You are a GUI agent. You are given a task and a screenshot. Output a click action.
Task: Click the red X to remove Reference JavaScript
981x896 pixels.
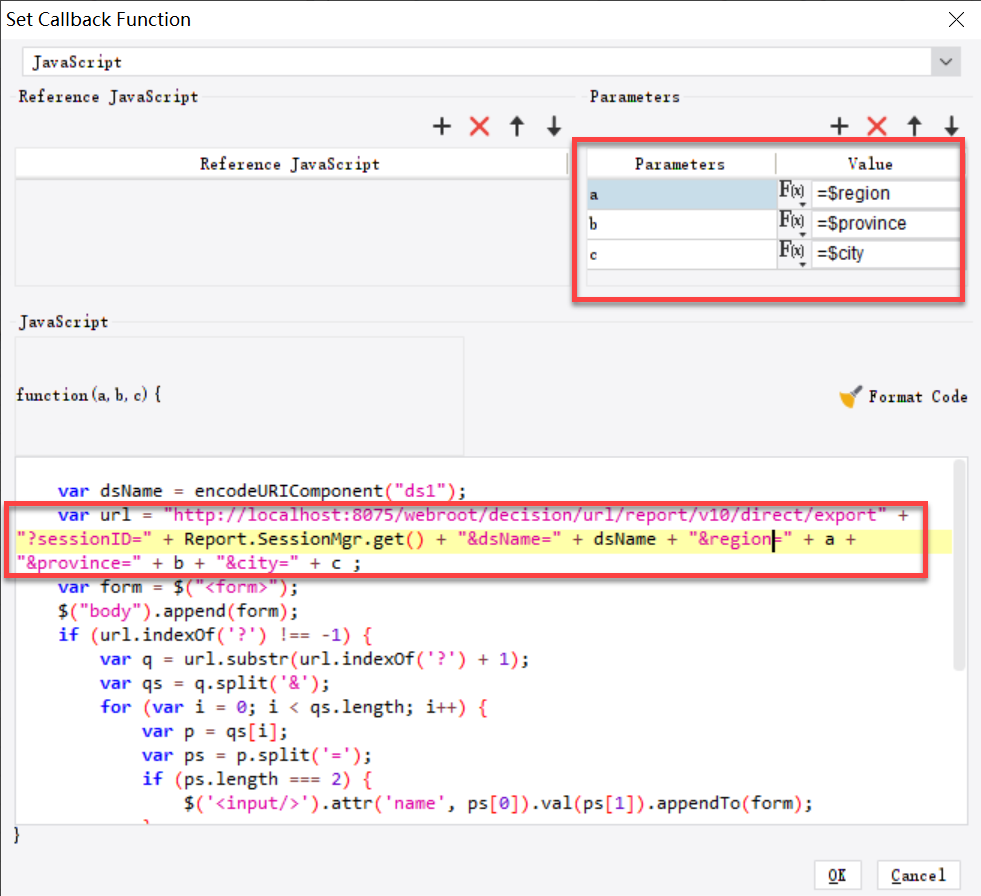[x=479, y=126]
